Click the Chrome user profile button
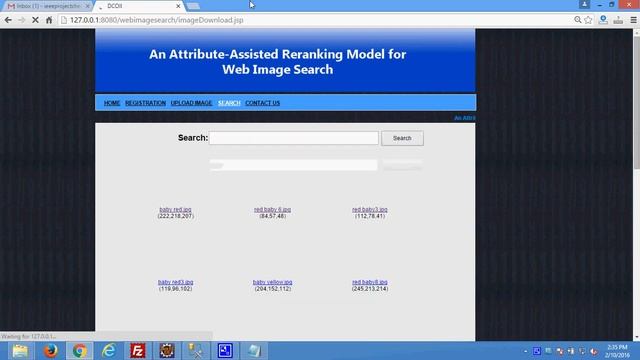The width and height of the screenshot is (640, 360). click(x=584, y=4)
